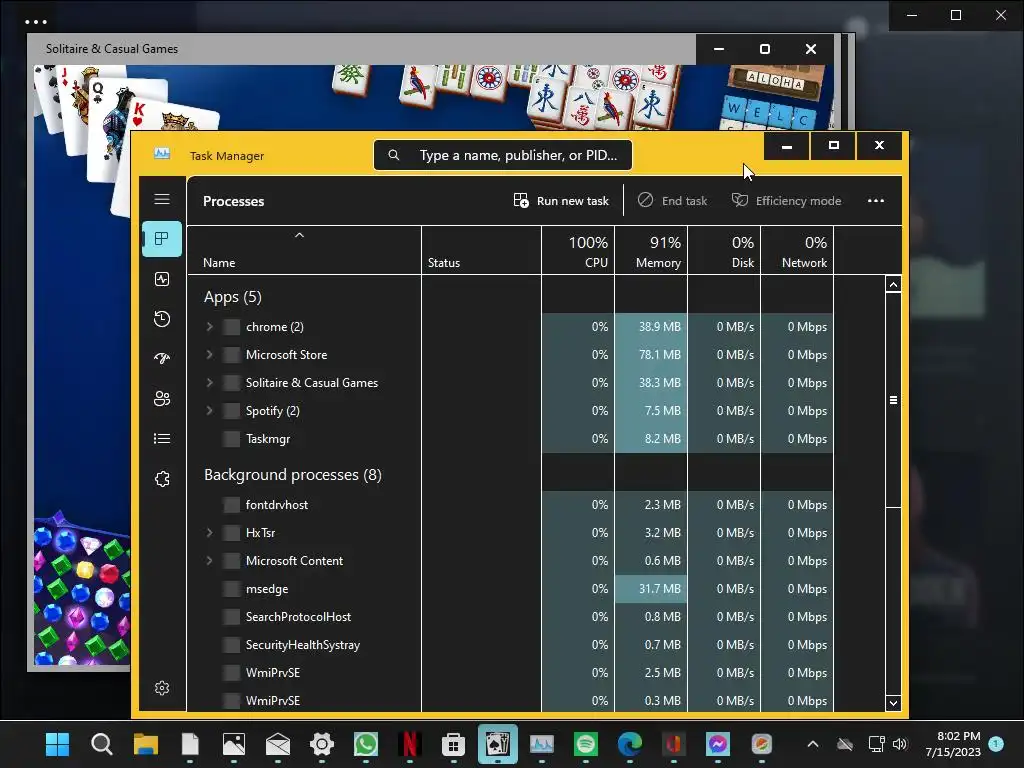Focus the Task Manager search box
Screen dimensions: 1024x768
503,155
